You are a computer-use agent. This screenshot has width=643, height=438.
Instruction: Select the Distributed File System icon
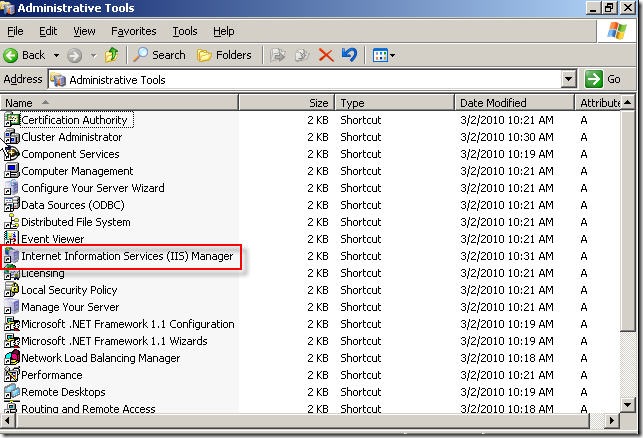click(11, 222)
